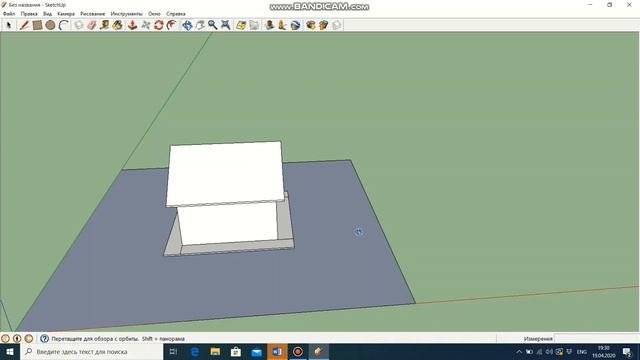Activate the Tape Measure tool

[105, 25]
